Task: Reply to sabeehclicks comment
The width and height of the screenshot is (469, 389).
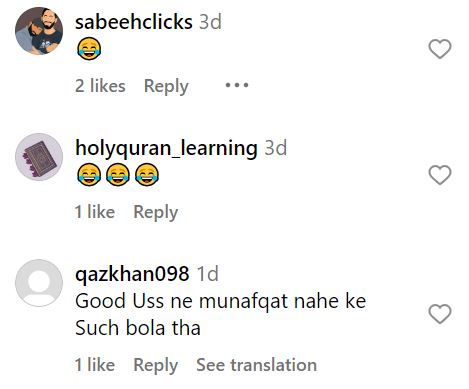Action: click(166, 86)
